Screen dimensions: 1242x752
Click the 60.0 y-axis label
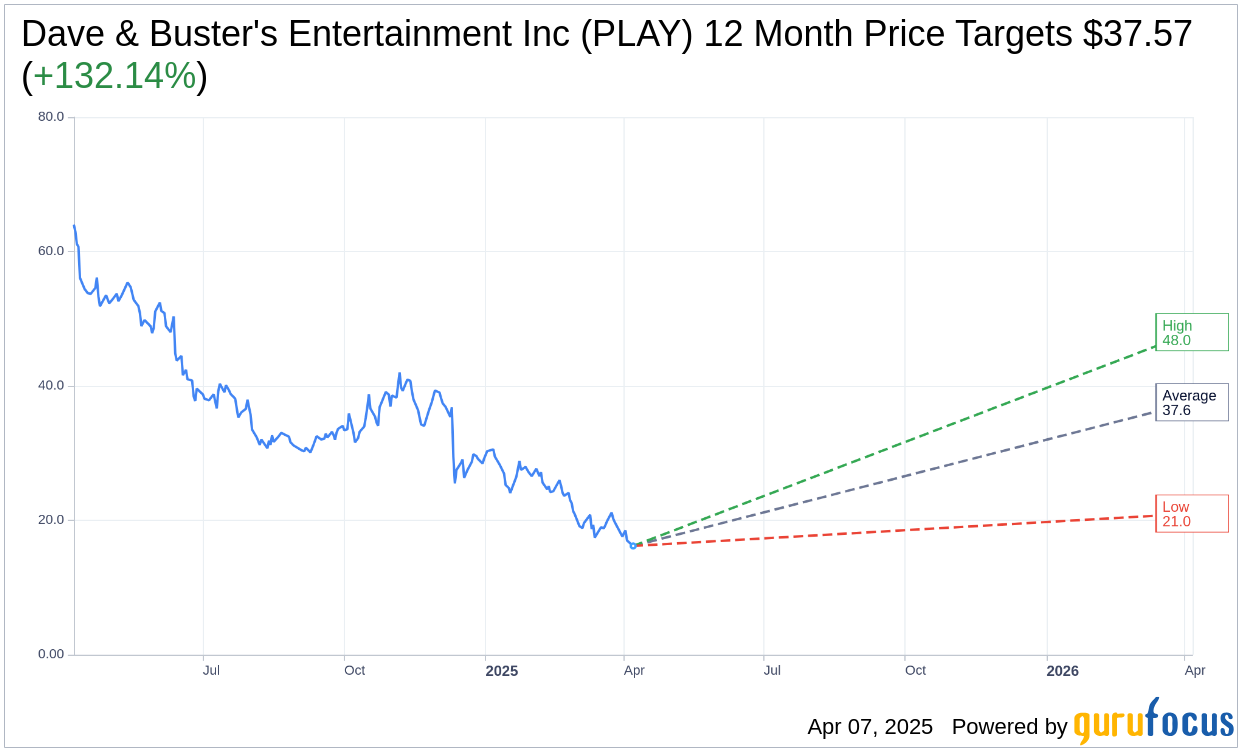(x=51, y=251)
